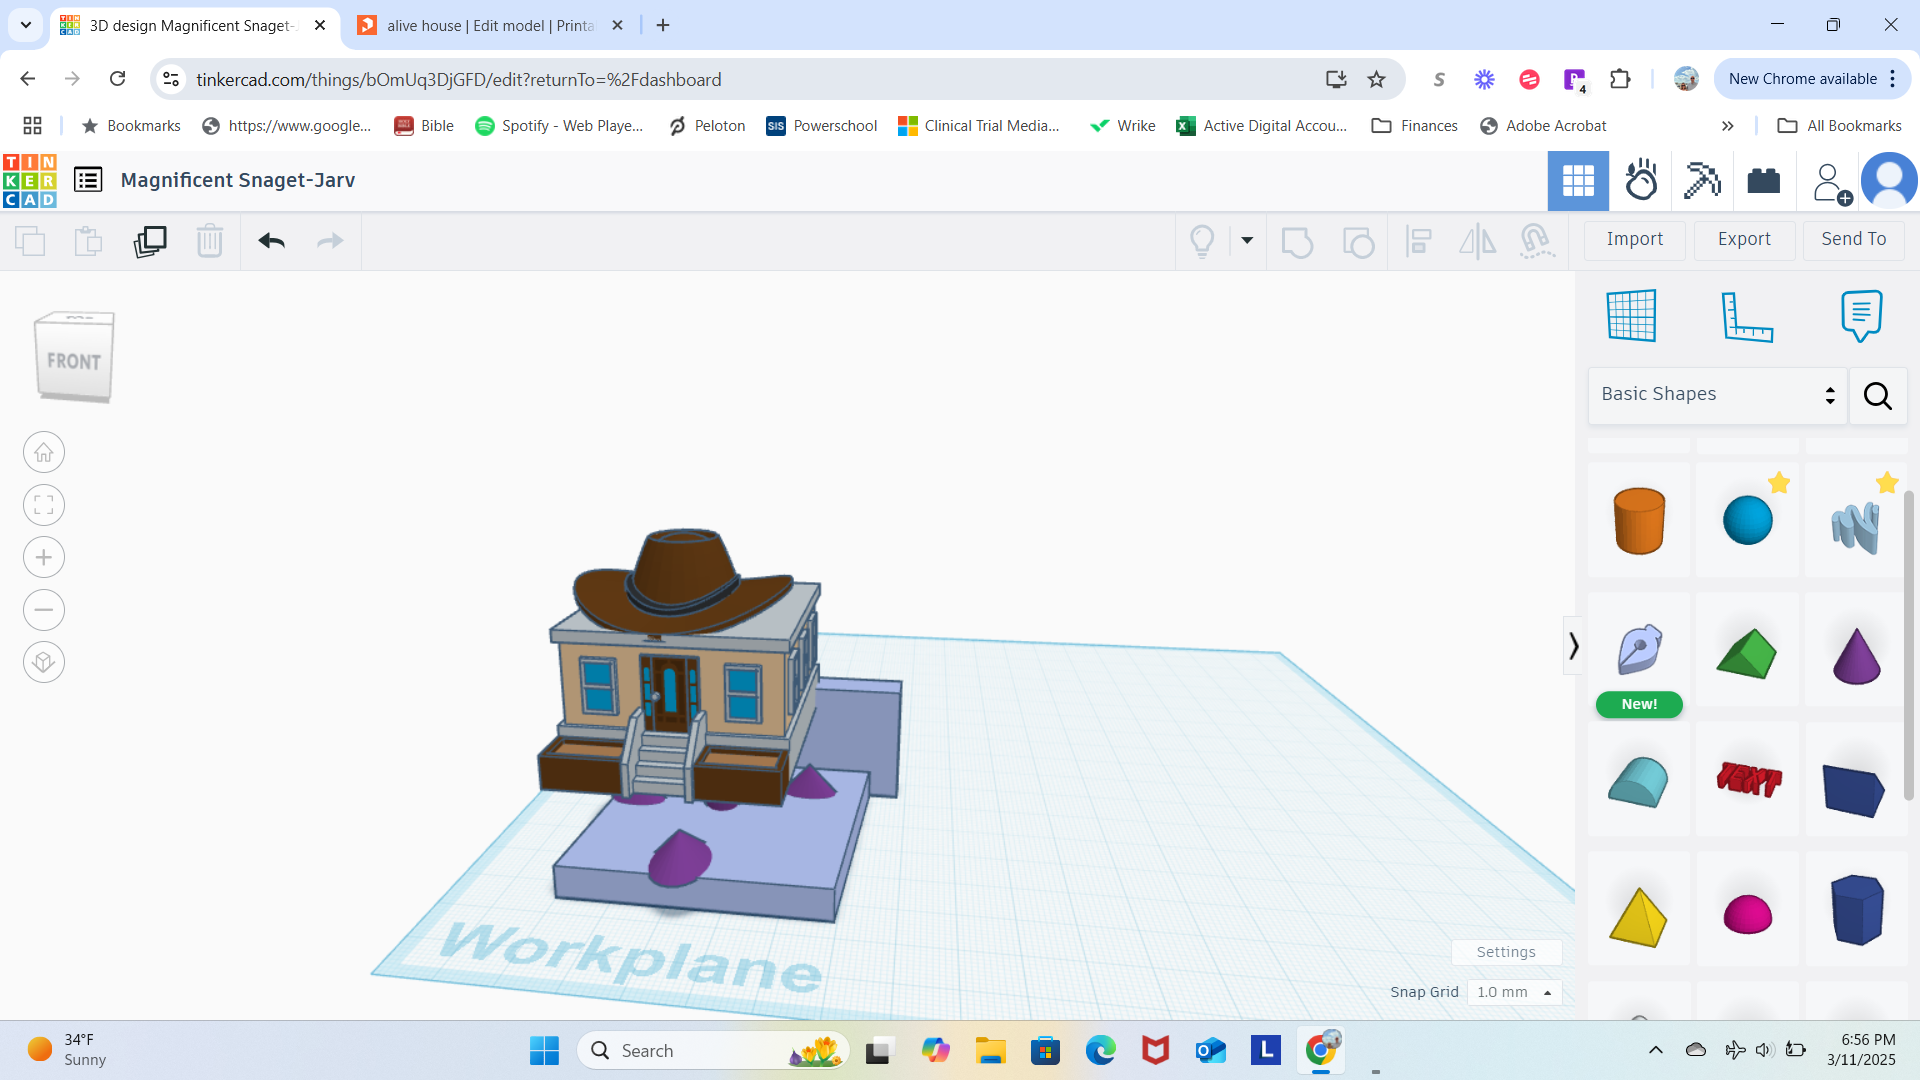Click the shapes search magnifier
The height and width of the screenshot is (1080, 1920).
point(1878,396)
